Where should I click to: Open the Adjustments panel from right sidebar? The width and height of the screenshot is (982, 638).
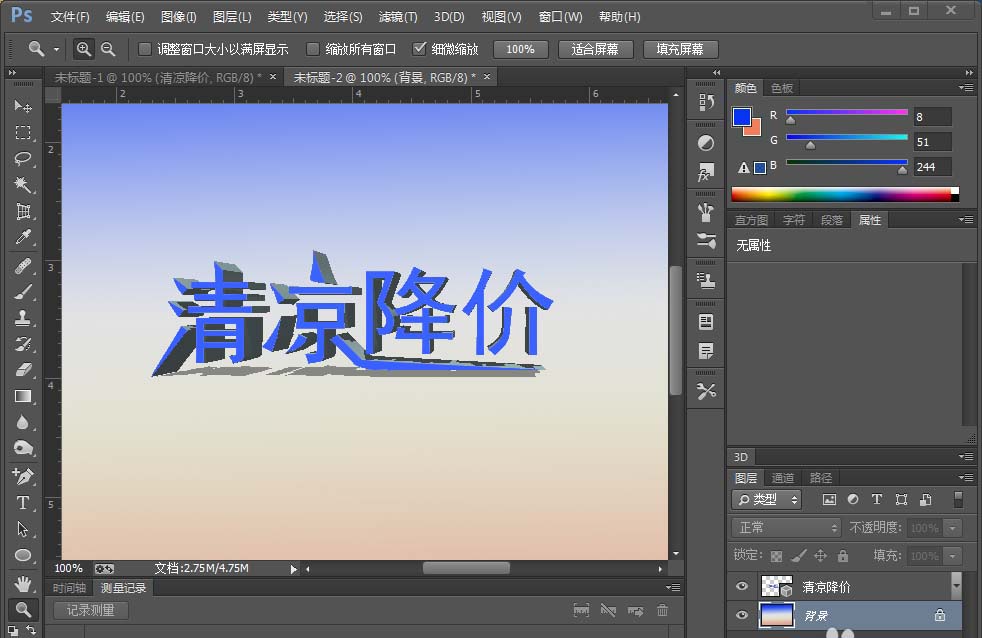[x=707, y=144]
